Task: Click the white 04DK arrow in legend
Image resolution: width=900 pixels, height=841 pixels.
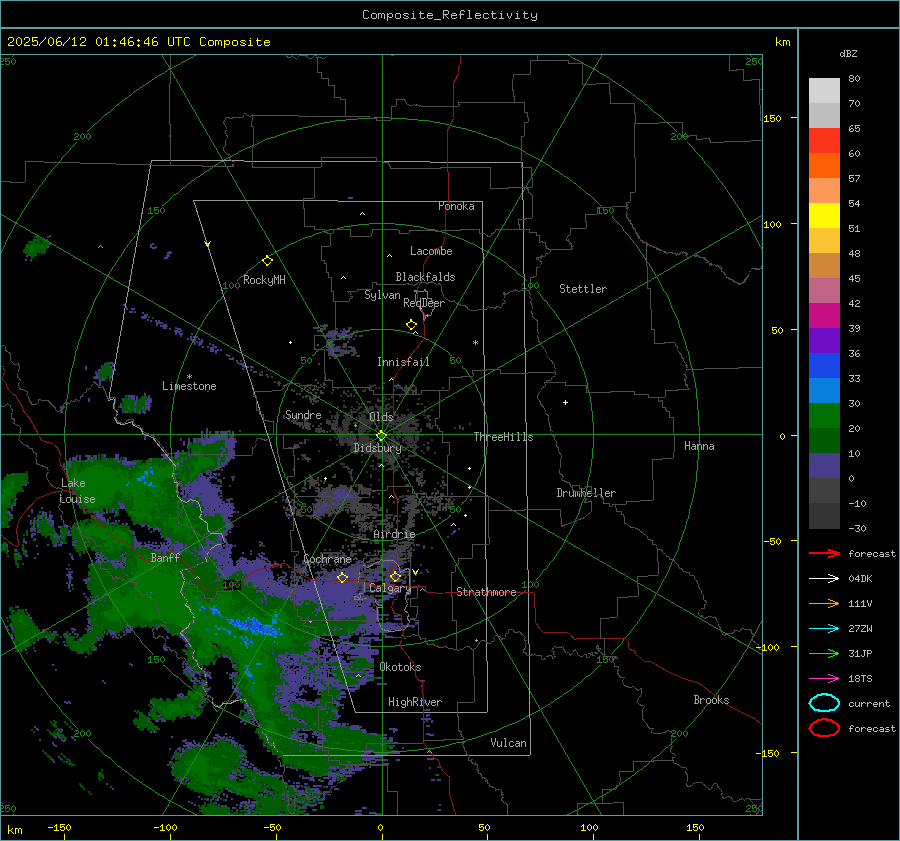Action: 824,579
